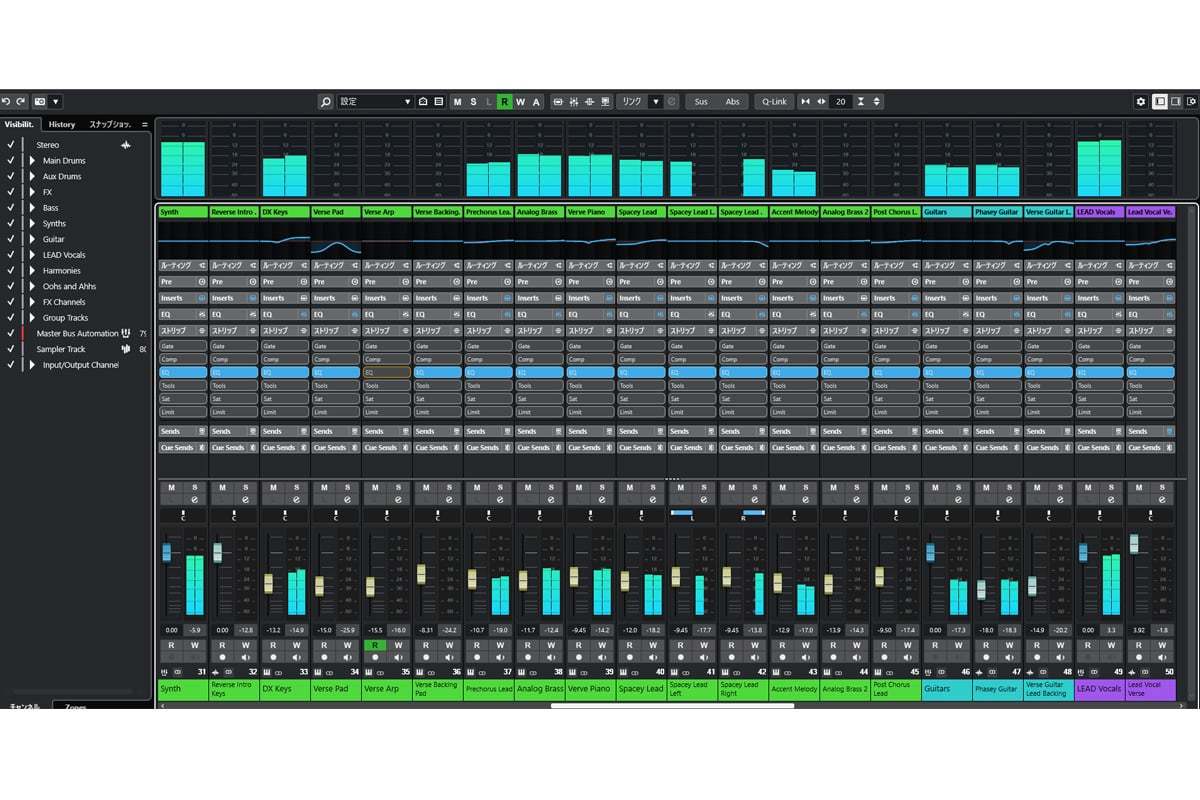Open the 設定 preset dropdown in the toolbar
This screenshot has height=800, width=1200.
(x=408, y=101)
